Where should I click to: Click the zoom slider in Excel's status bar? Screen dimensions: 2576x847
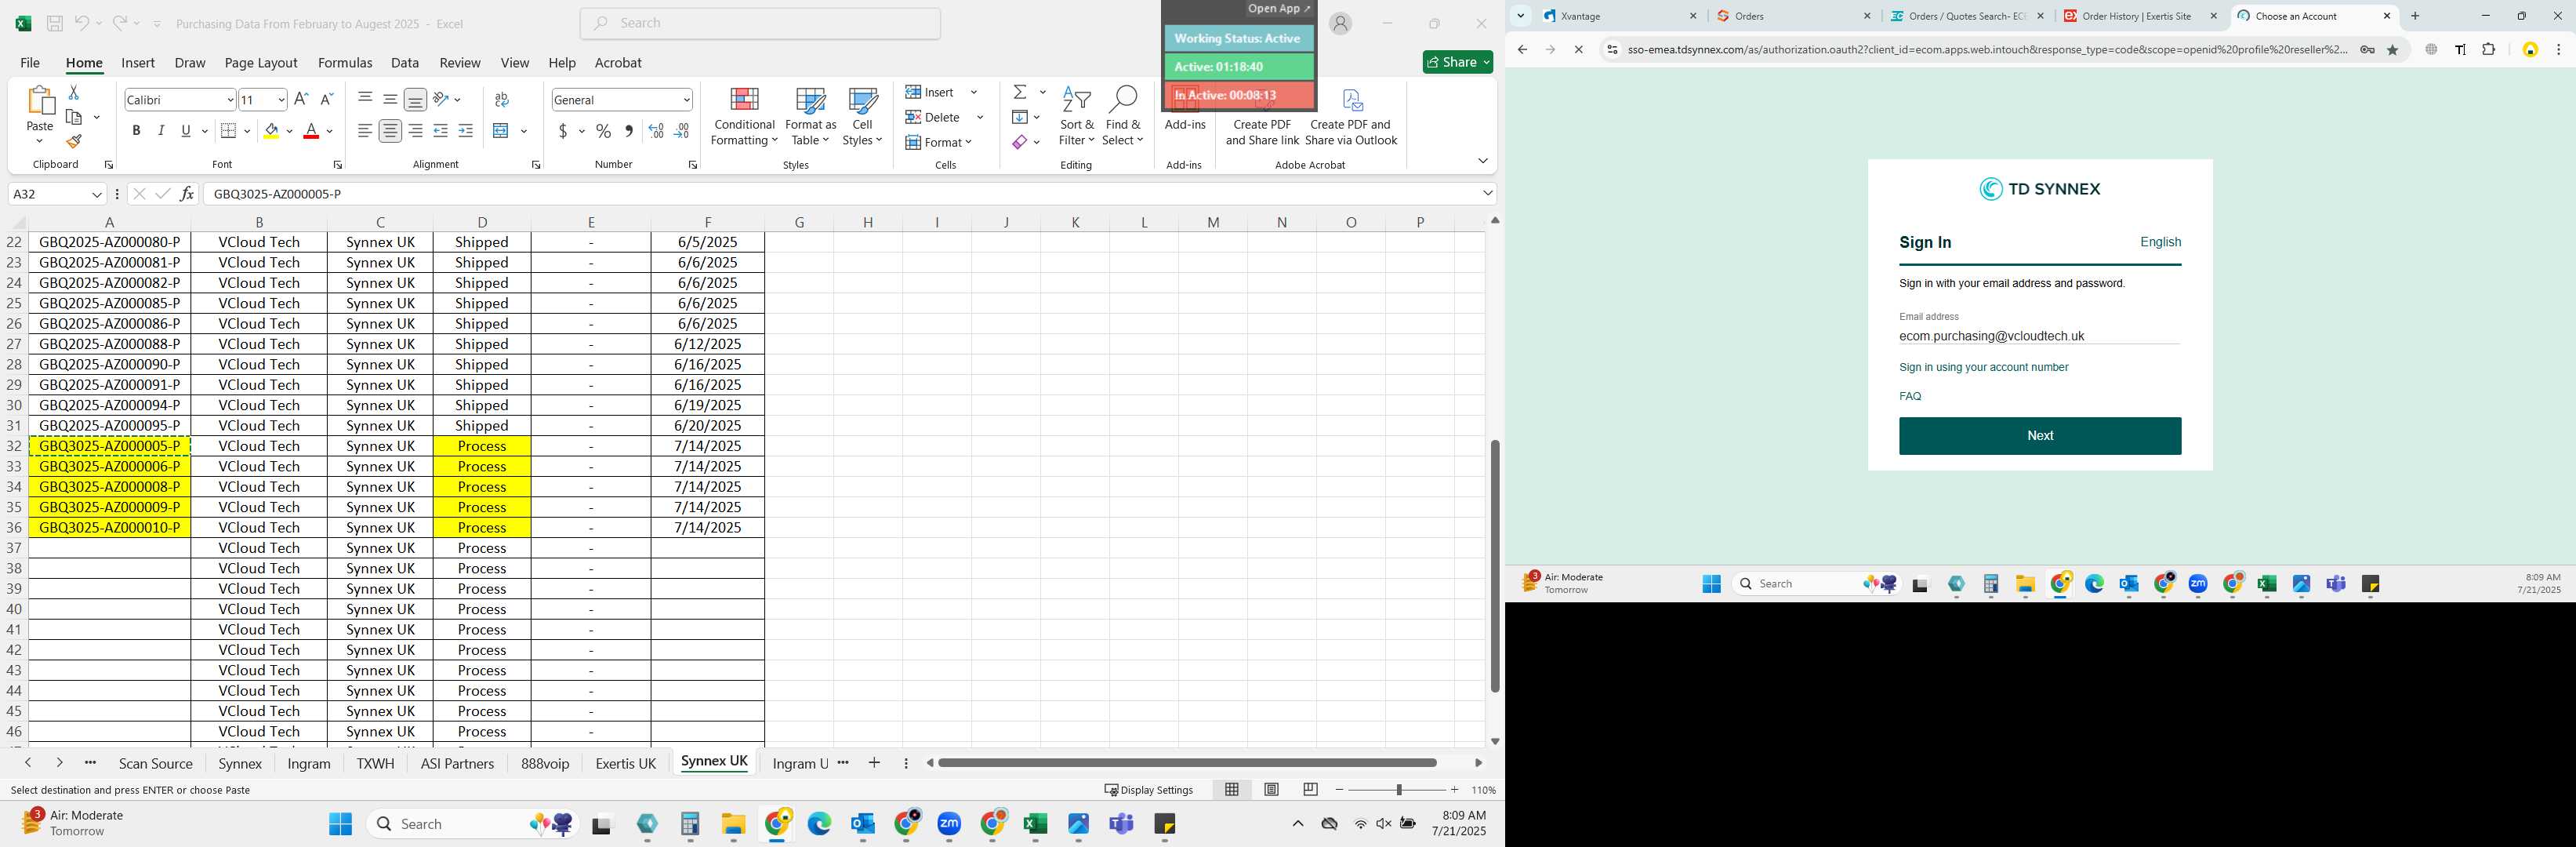pyautogui.click(x=1398, y=790)
